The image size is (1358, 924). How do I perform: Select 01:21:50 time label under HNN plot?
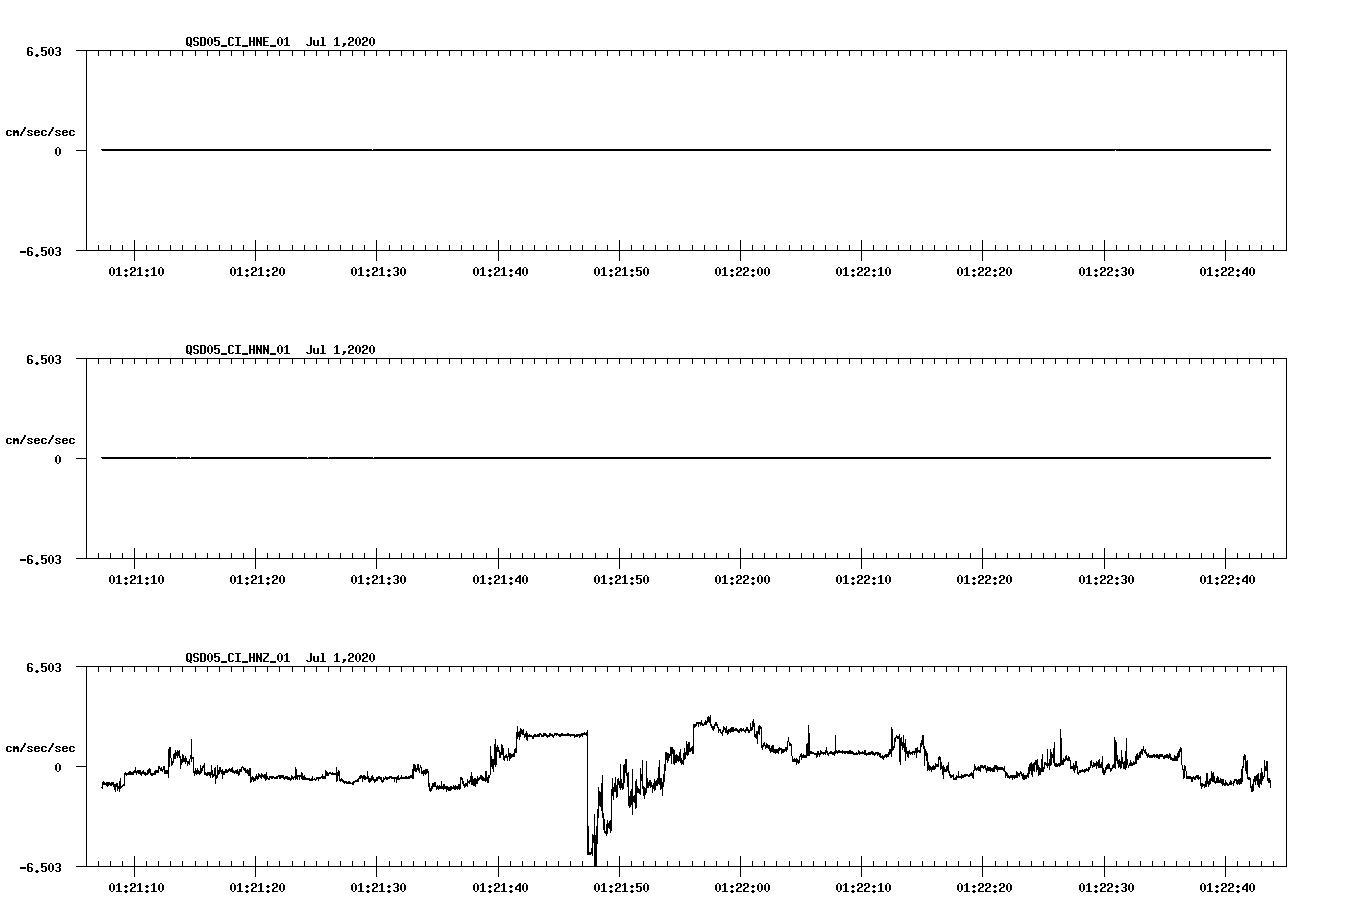tap(621, 580)
